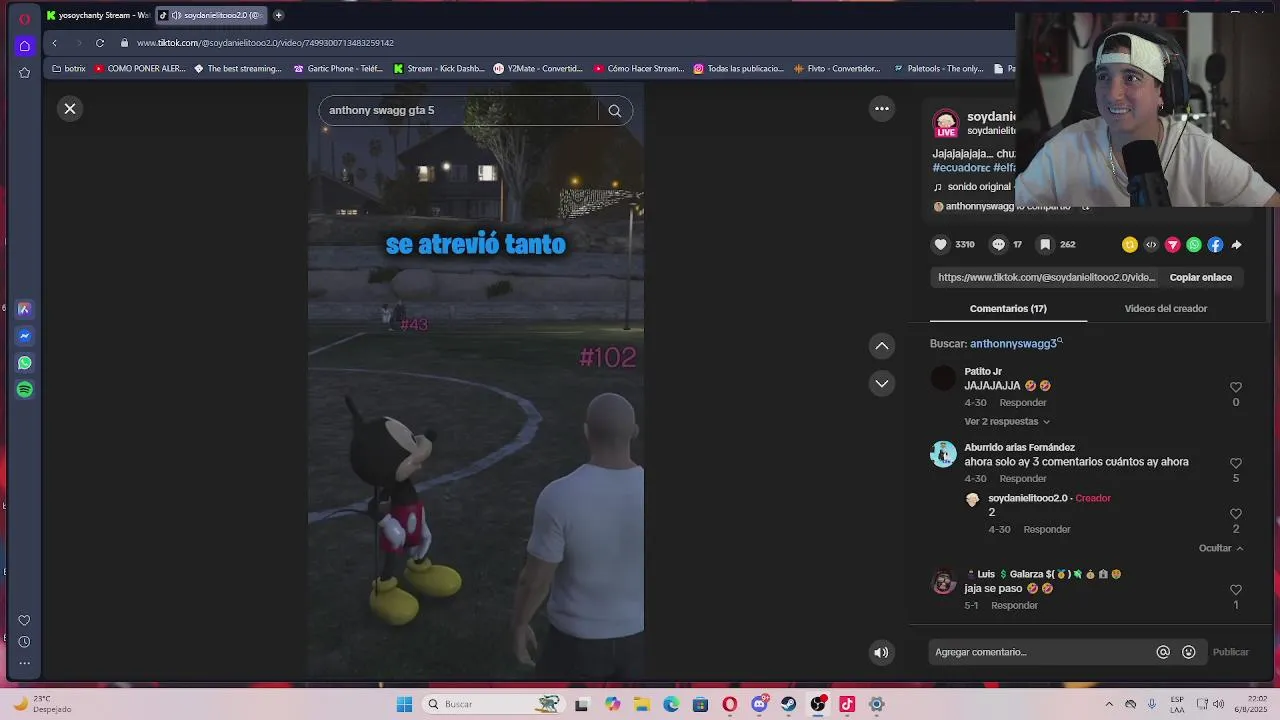Open Gartic Phone bookmark
The height and width of the screenshot is (720, 1280).
pyautogui.click(x=338, y=69)
